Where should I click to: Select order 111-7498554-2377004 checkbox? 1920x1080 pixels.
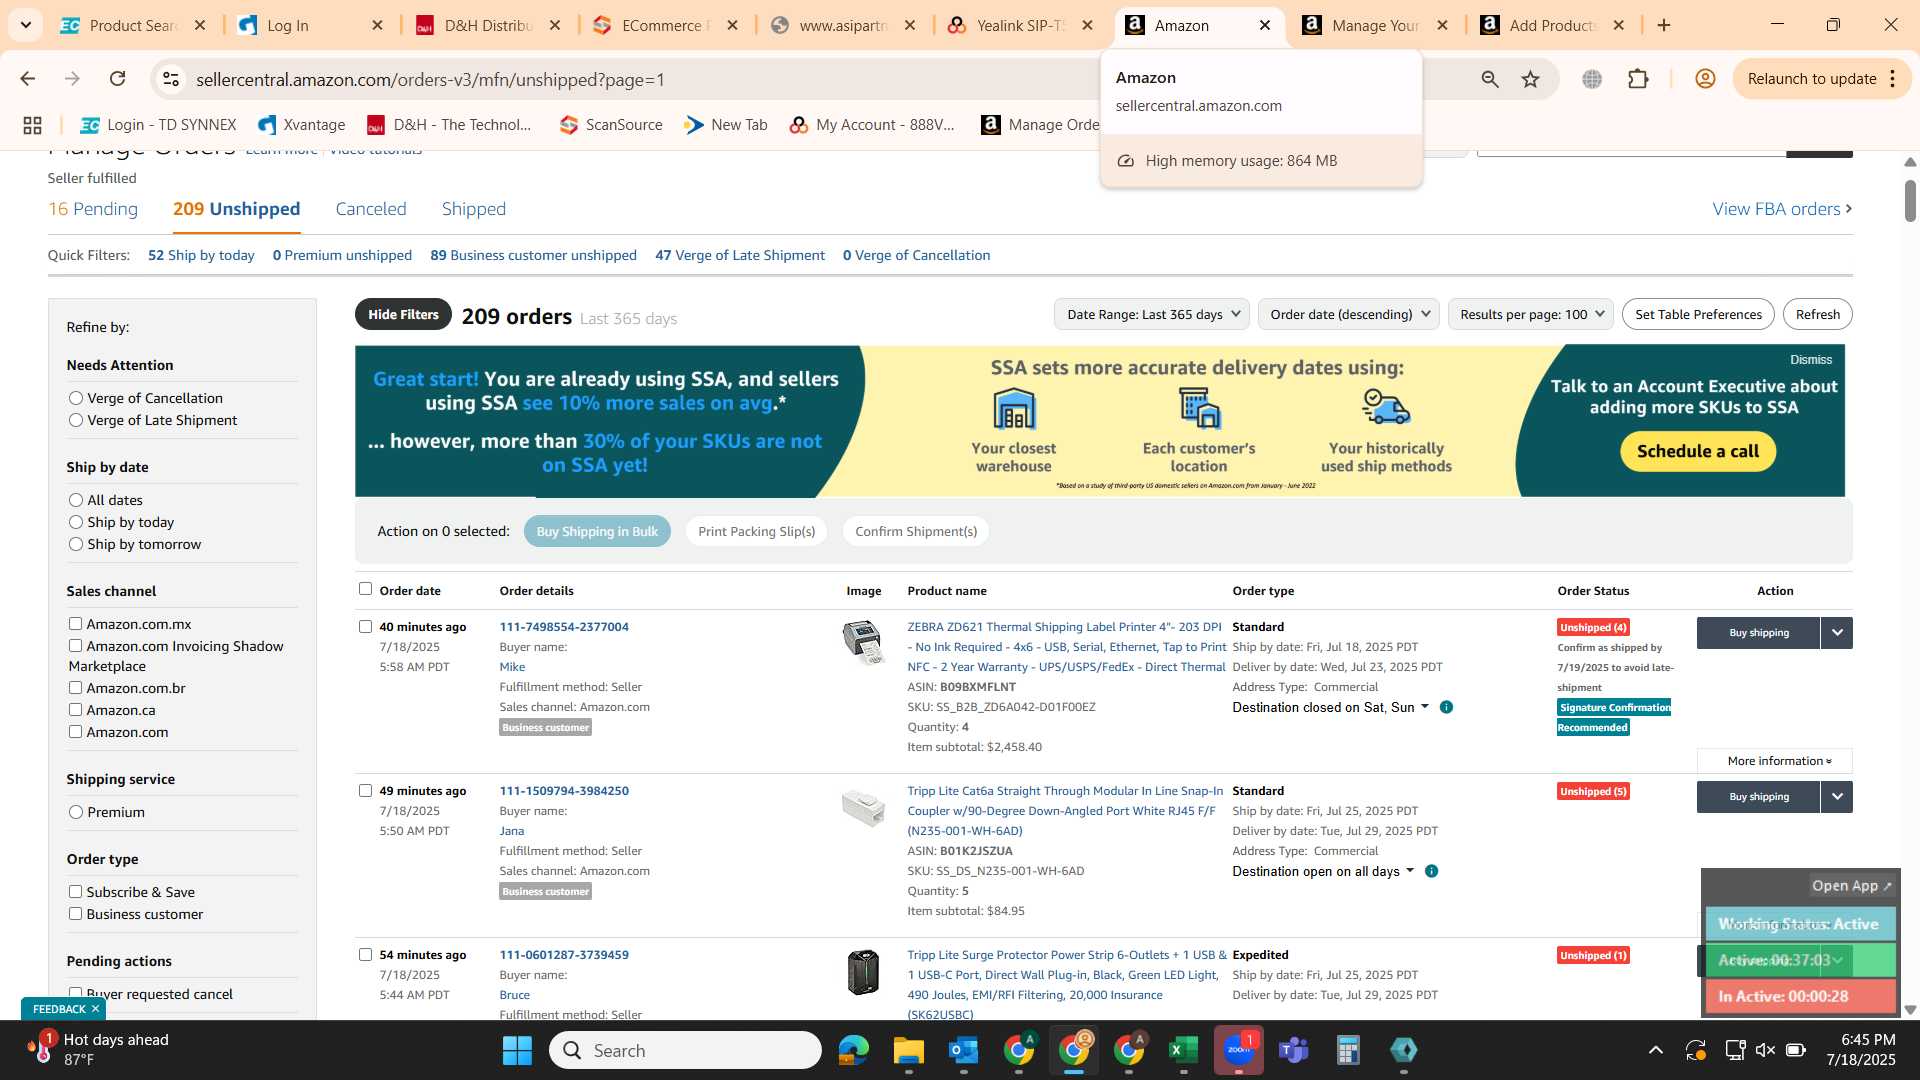(x=365, y=627)
